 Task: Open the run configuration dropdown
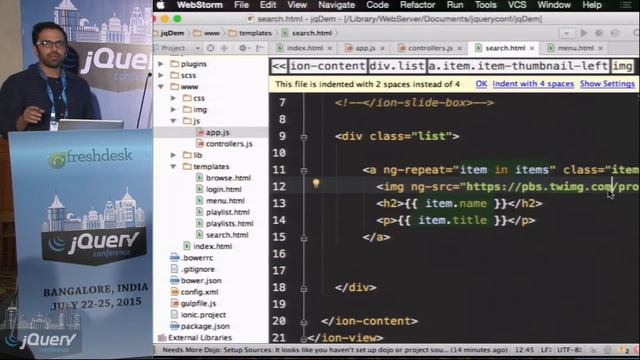click(567, 33)
